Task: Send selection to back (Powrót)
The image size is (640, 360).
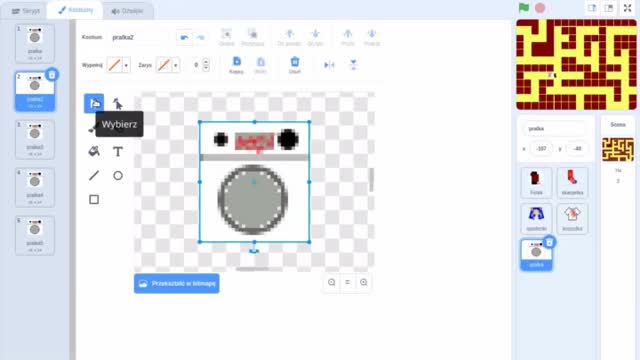Action: click(372, 37)
